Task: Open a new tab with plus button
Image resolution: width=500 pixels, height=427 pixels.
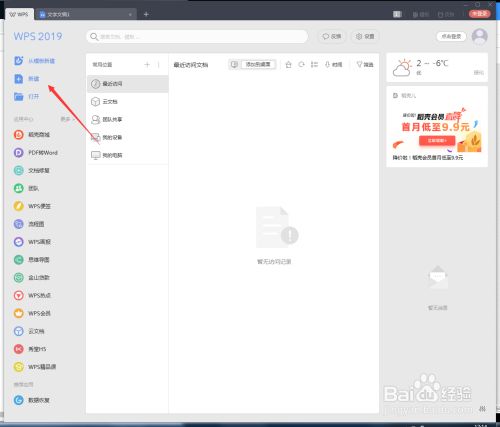Action: [x=146, y=14]
